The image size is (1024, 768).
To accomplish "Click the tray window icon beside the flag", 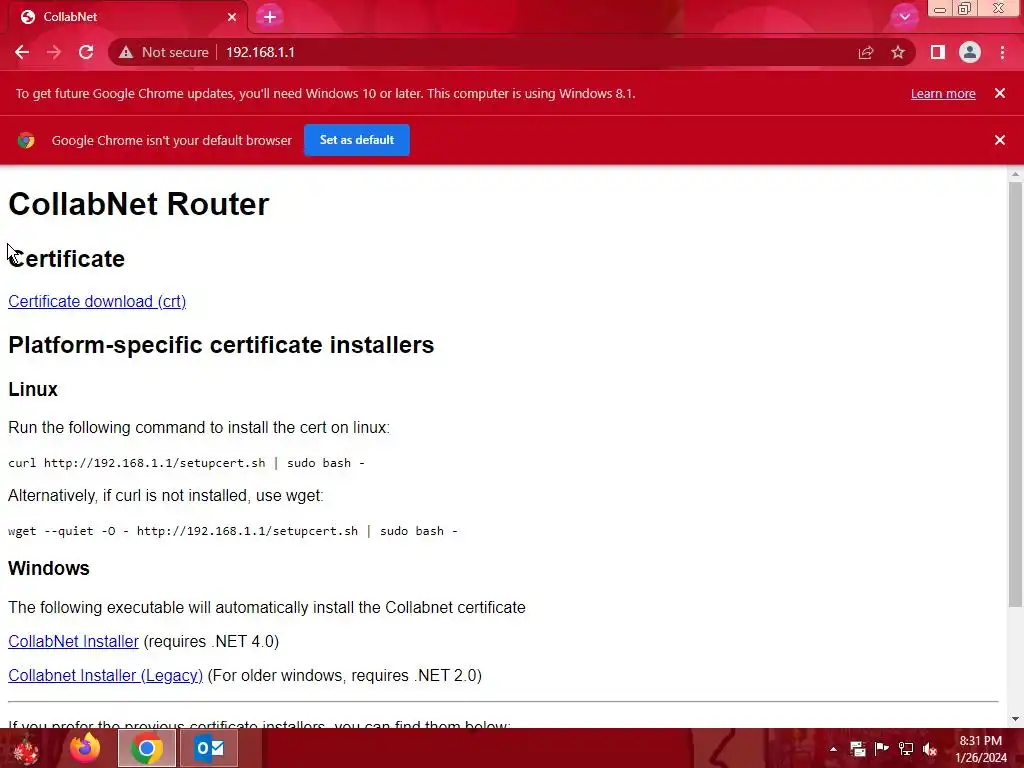I will [x=857, y=748].
